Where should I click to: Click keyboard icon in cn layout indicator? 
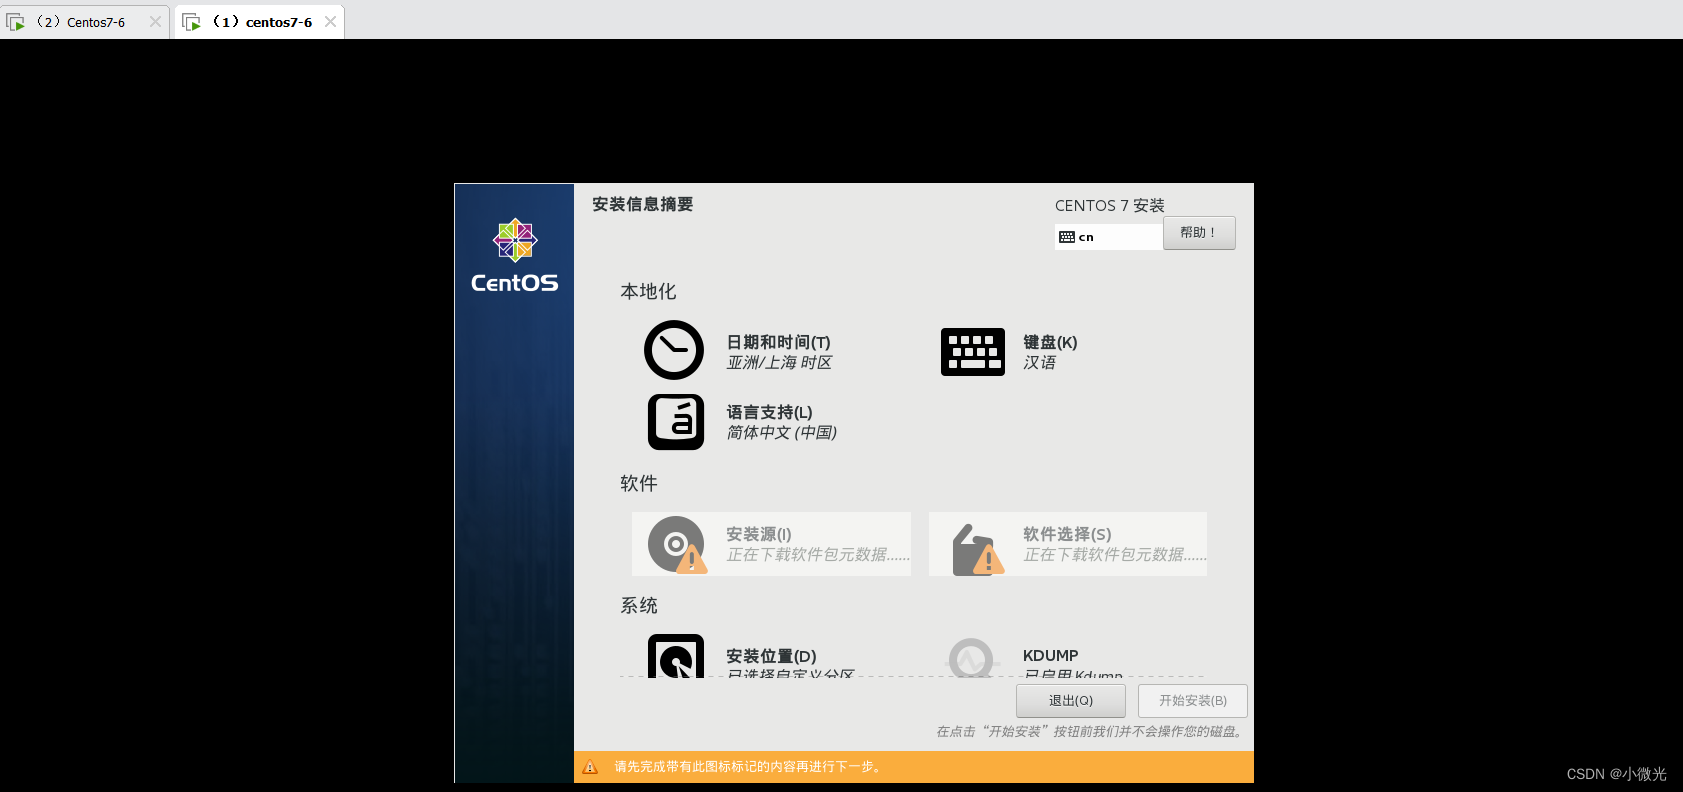(1067, 237)
